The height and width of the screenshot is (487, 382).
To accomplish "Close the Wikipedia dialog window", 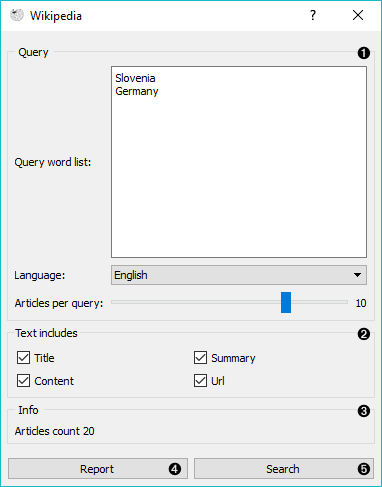I will 358,15.
